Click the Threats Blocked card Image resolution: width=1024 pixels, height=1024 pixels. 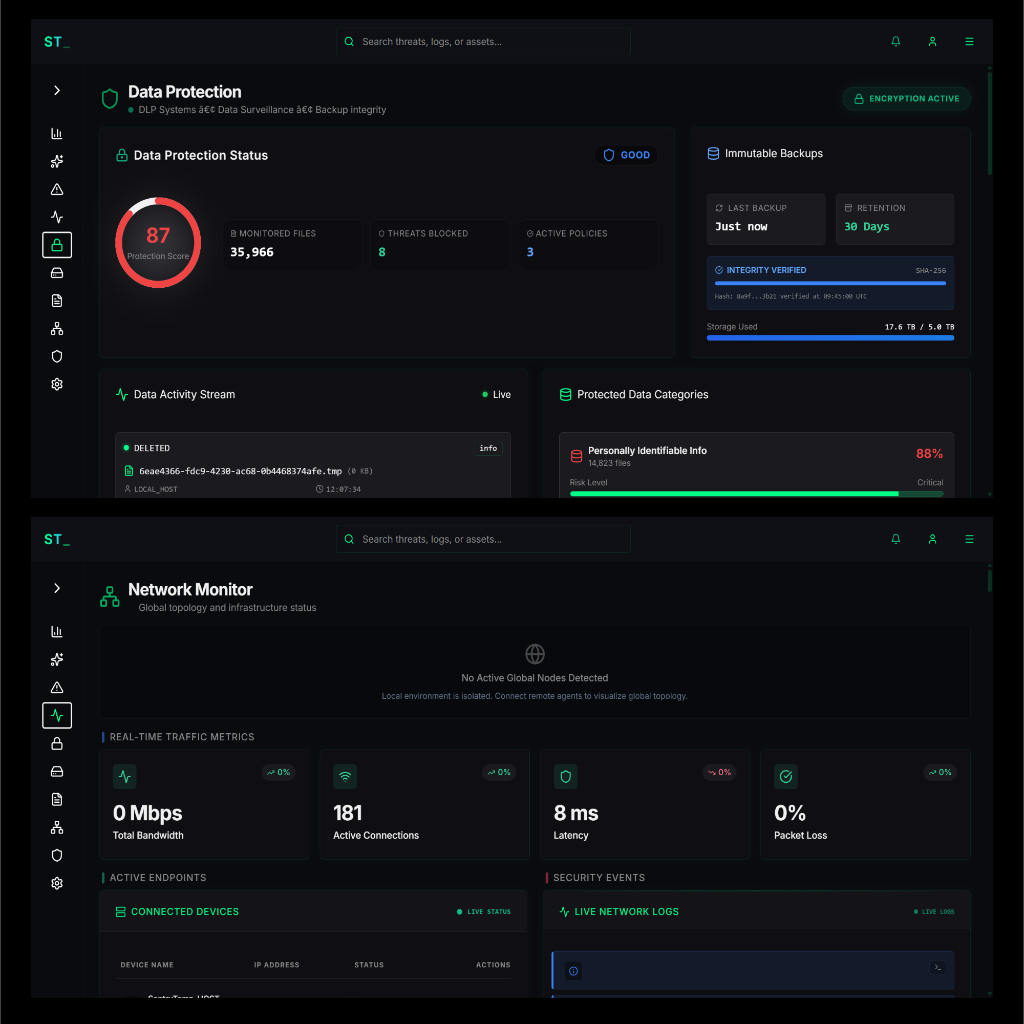coord(440,244)
